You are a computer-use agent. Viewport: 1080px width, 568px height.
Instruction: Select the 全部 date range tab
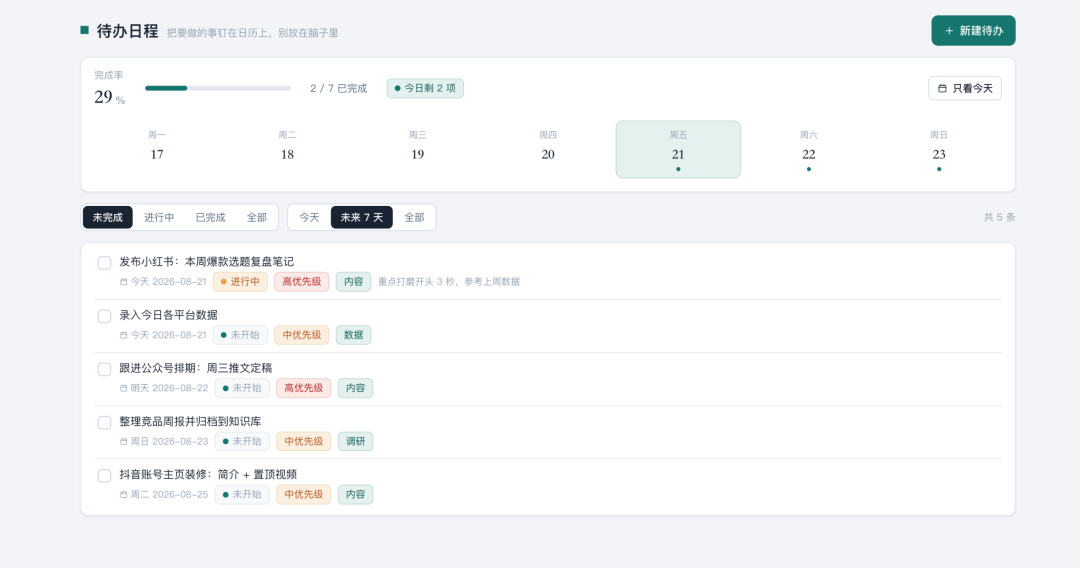414,218
